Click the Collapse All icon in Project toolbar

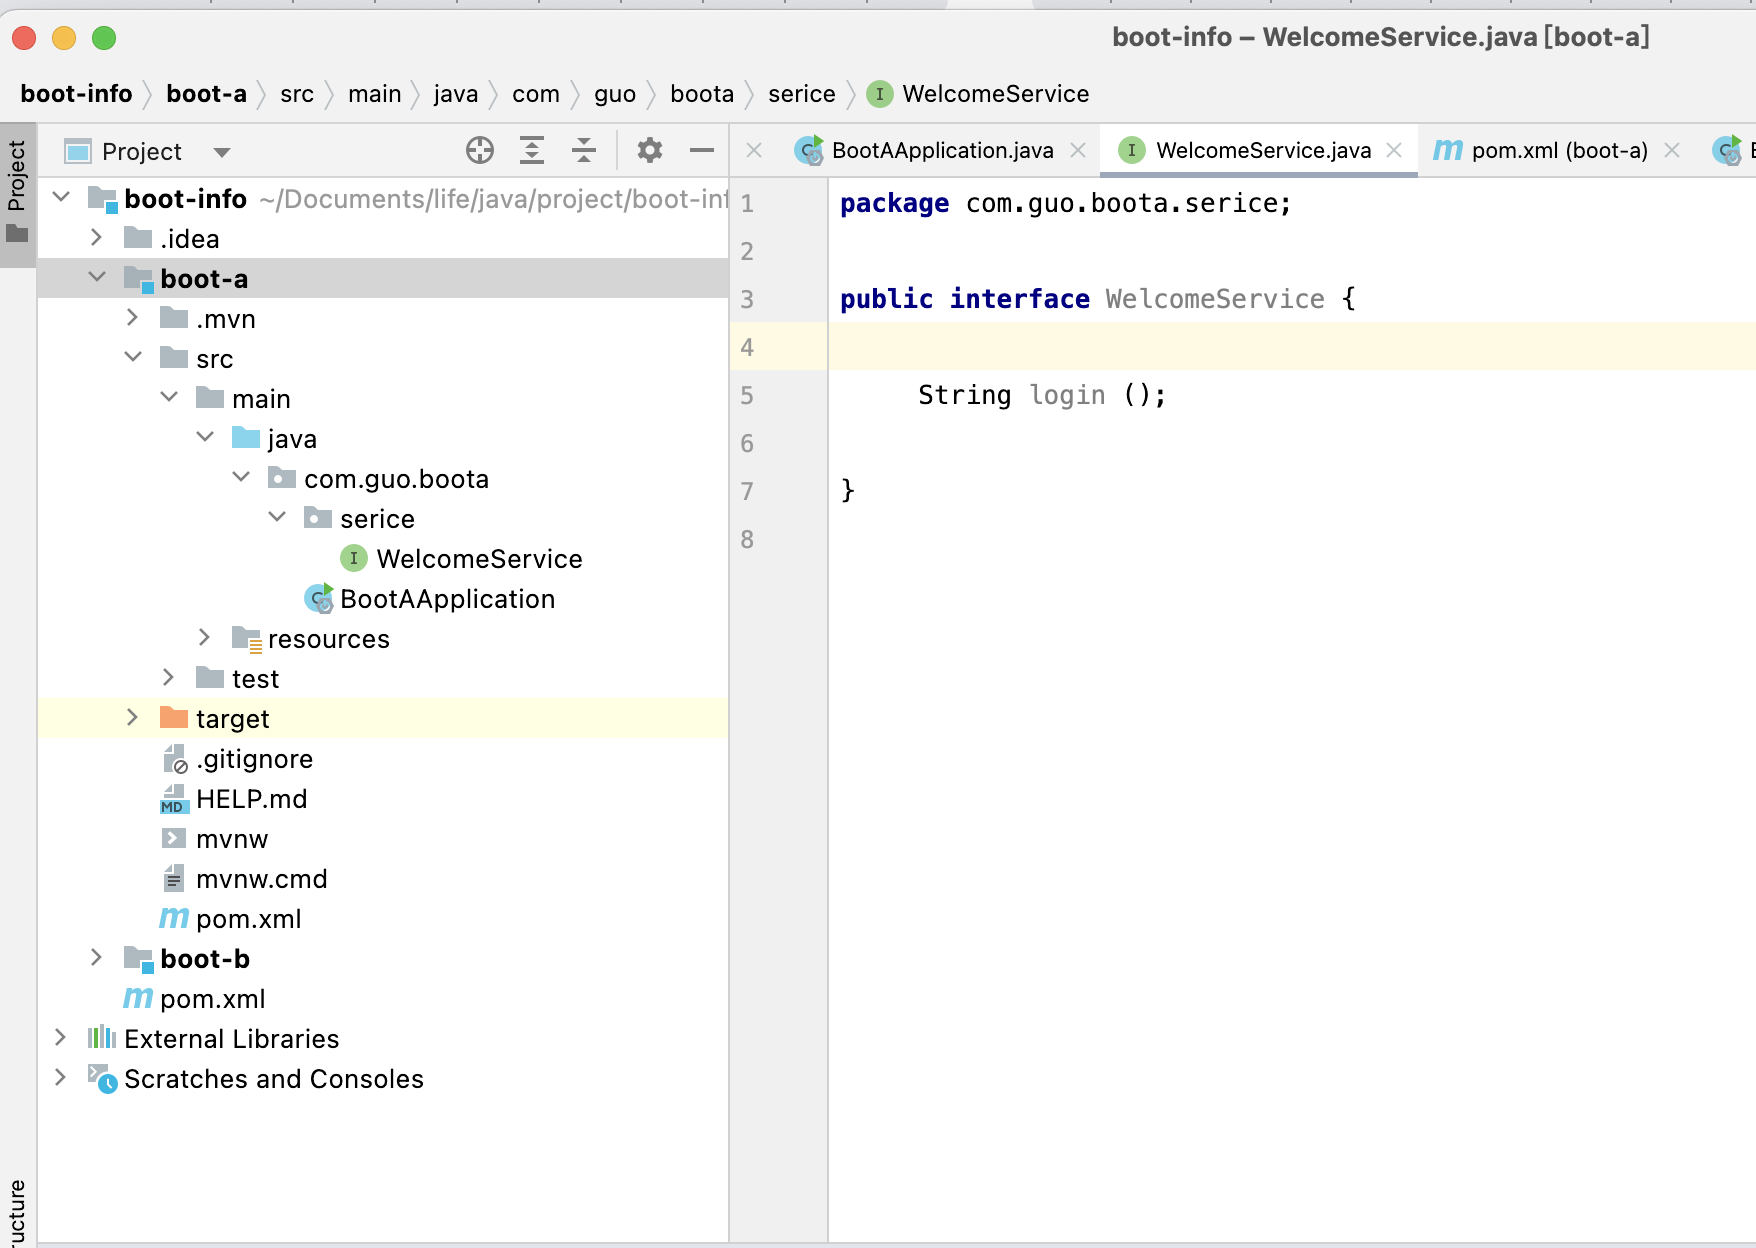coord(584,151)
